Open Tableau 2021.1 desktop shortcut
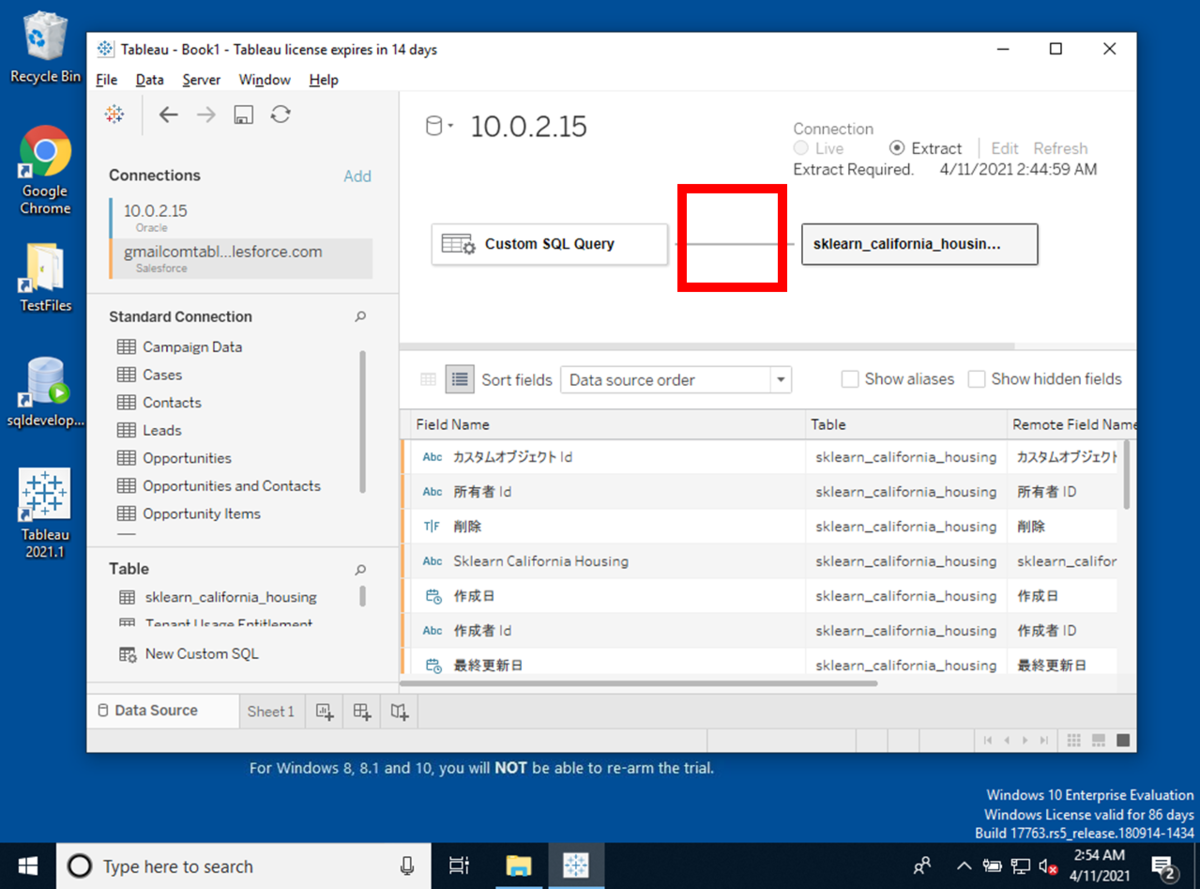 point(45,513)
